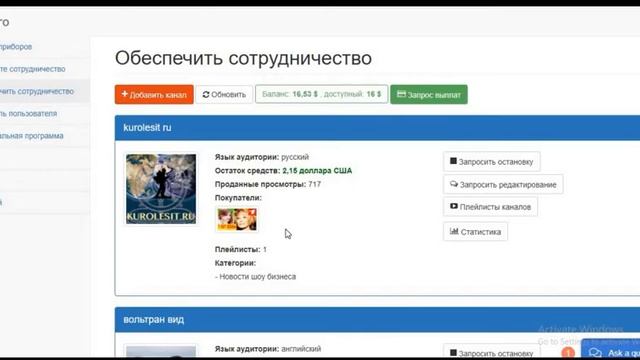
Task: Select sidebar item ending in те сотрудничество
Action: pos(33,69)
